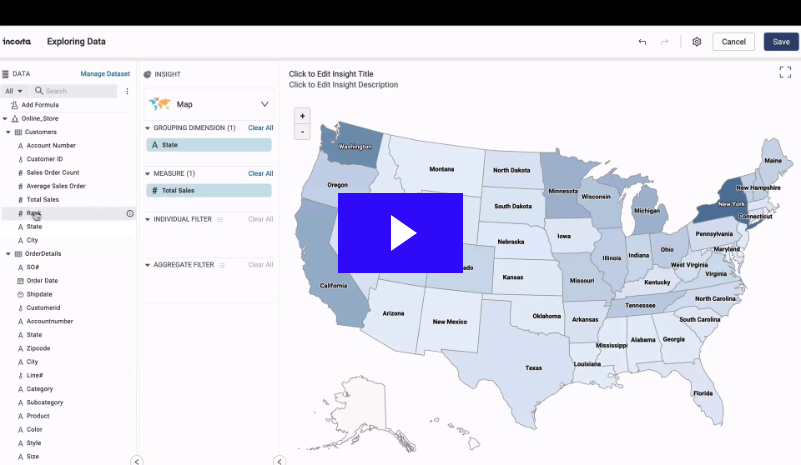Open the dataset more options menu

(127, 91)
